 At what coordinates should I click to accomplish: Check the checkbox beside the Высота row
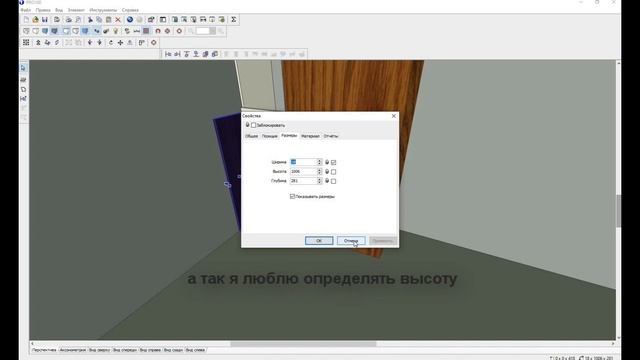(333, 172)
